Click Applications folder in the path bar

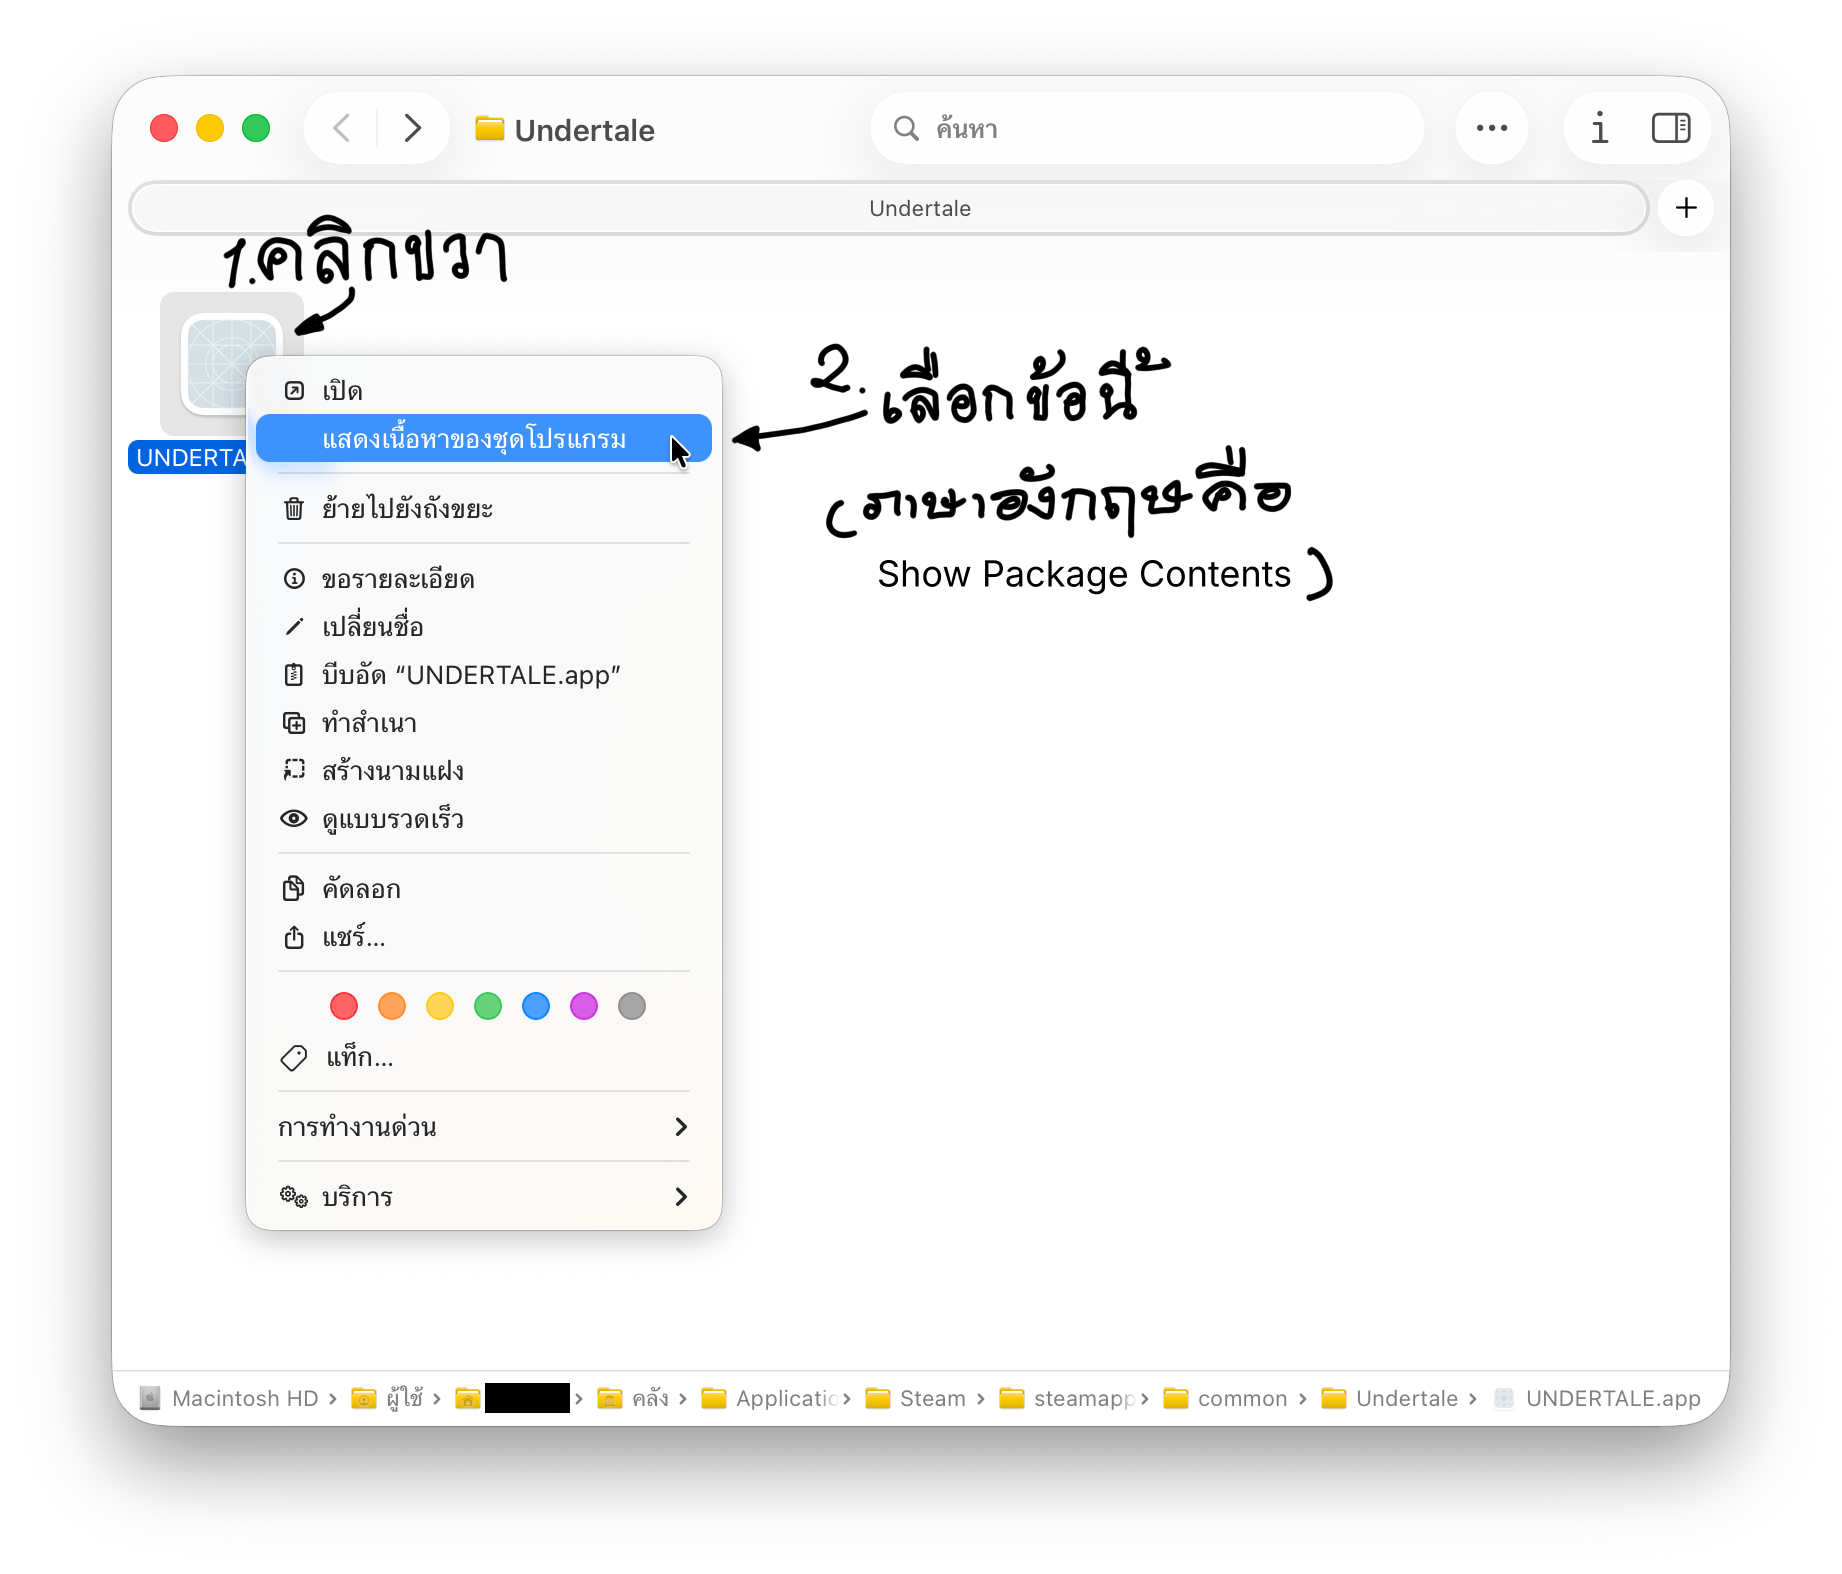click(x=770, y=1398)
